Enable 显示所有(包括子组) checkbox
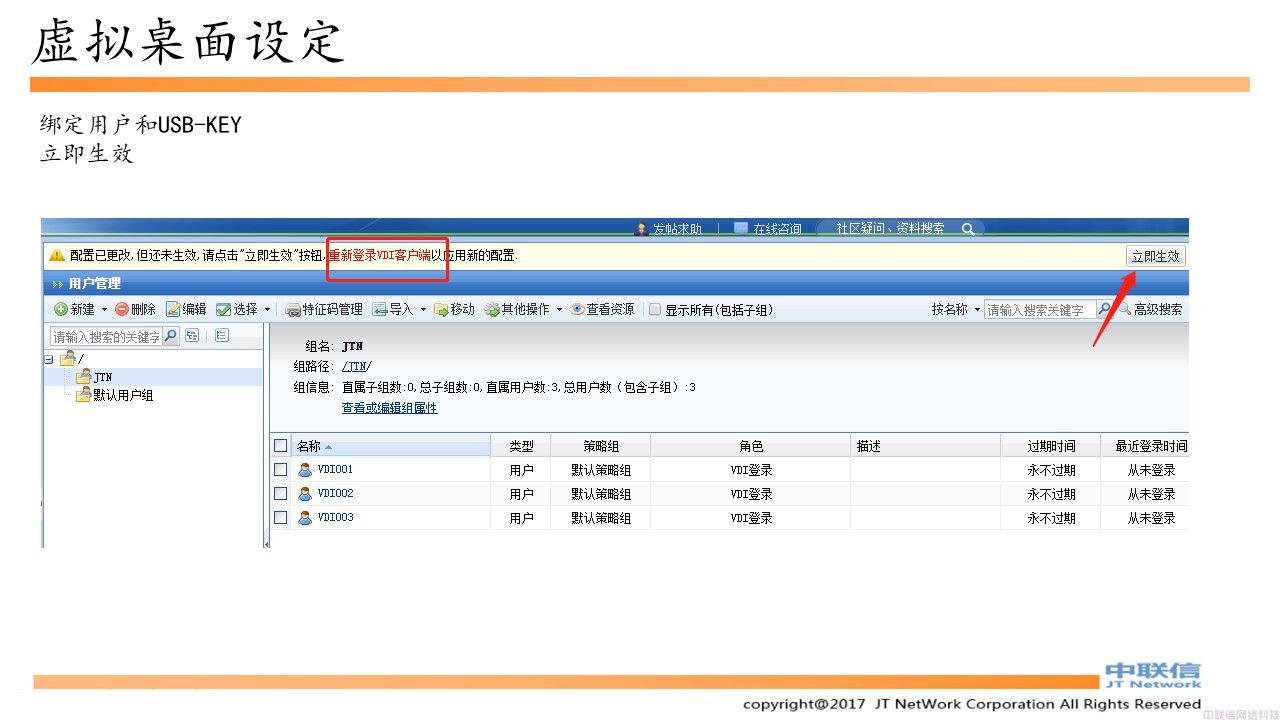 point(655,310)
